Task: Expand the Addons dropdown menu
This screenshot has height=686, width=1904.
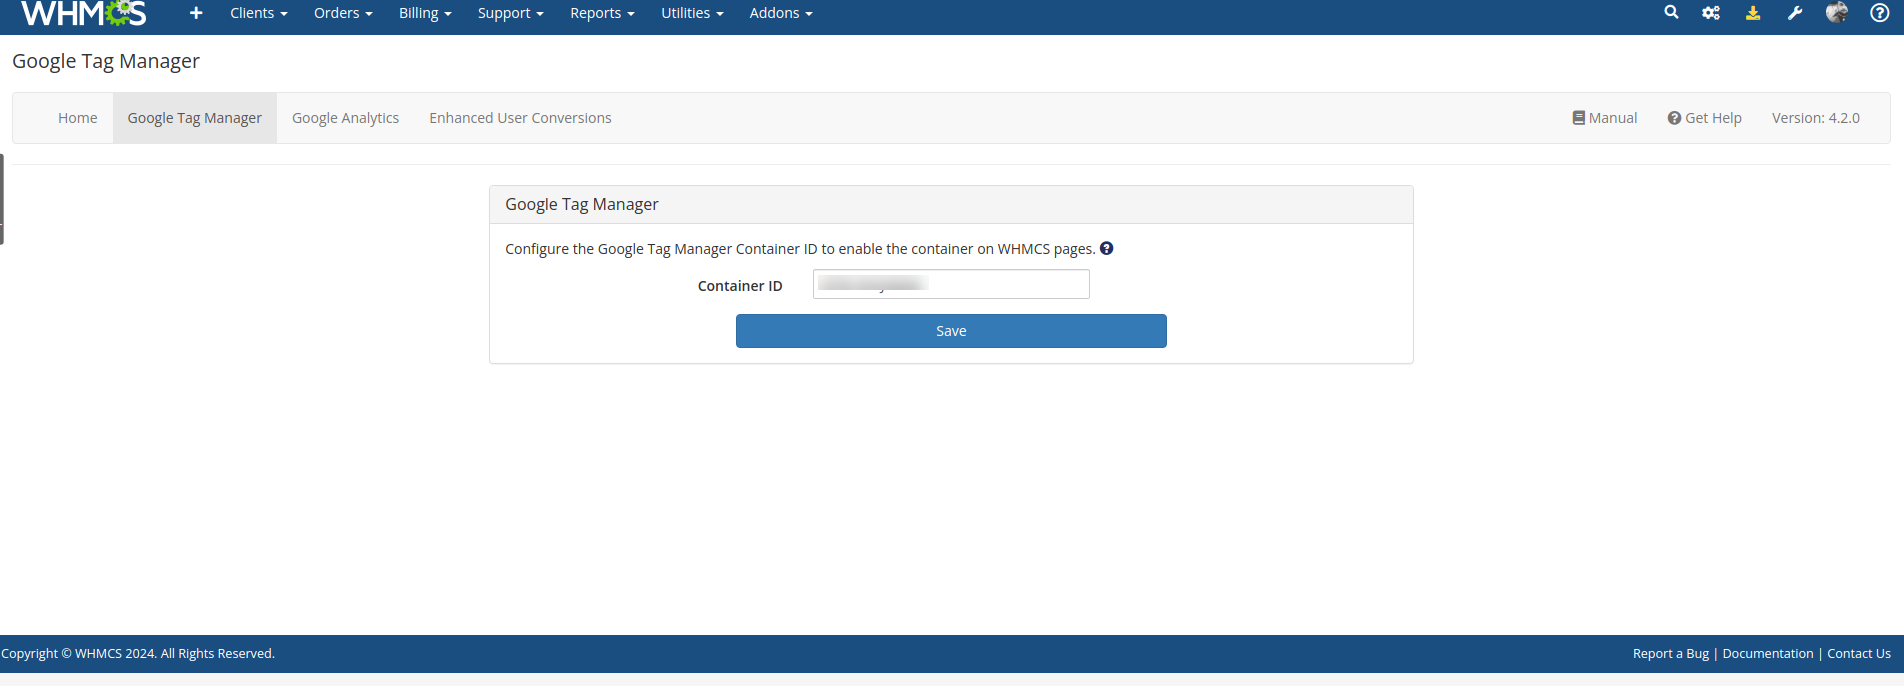Action: click(781, 13)
